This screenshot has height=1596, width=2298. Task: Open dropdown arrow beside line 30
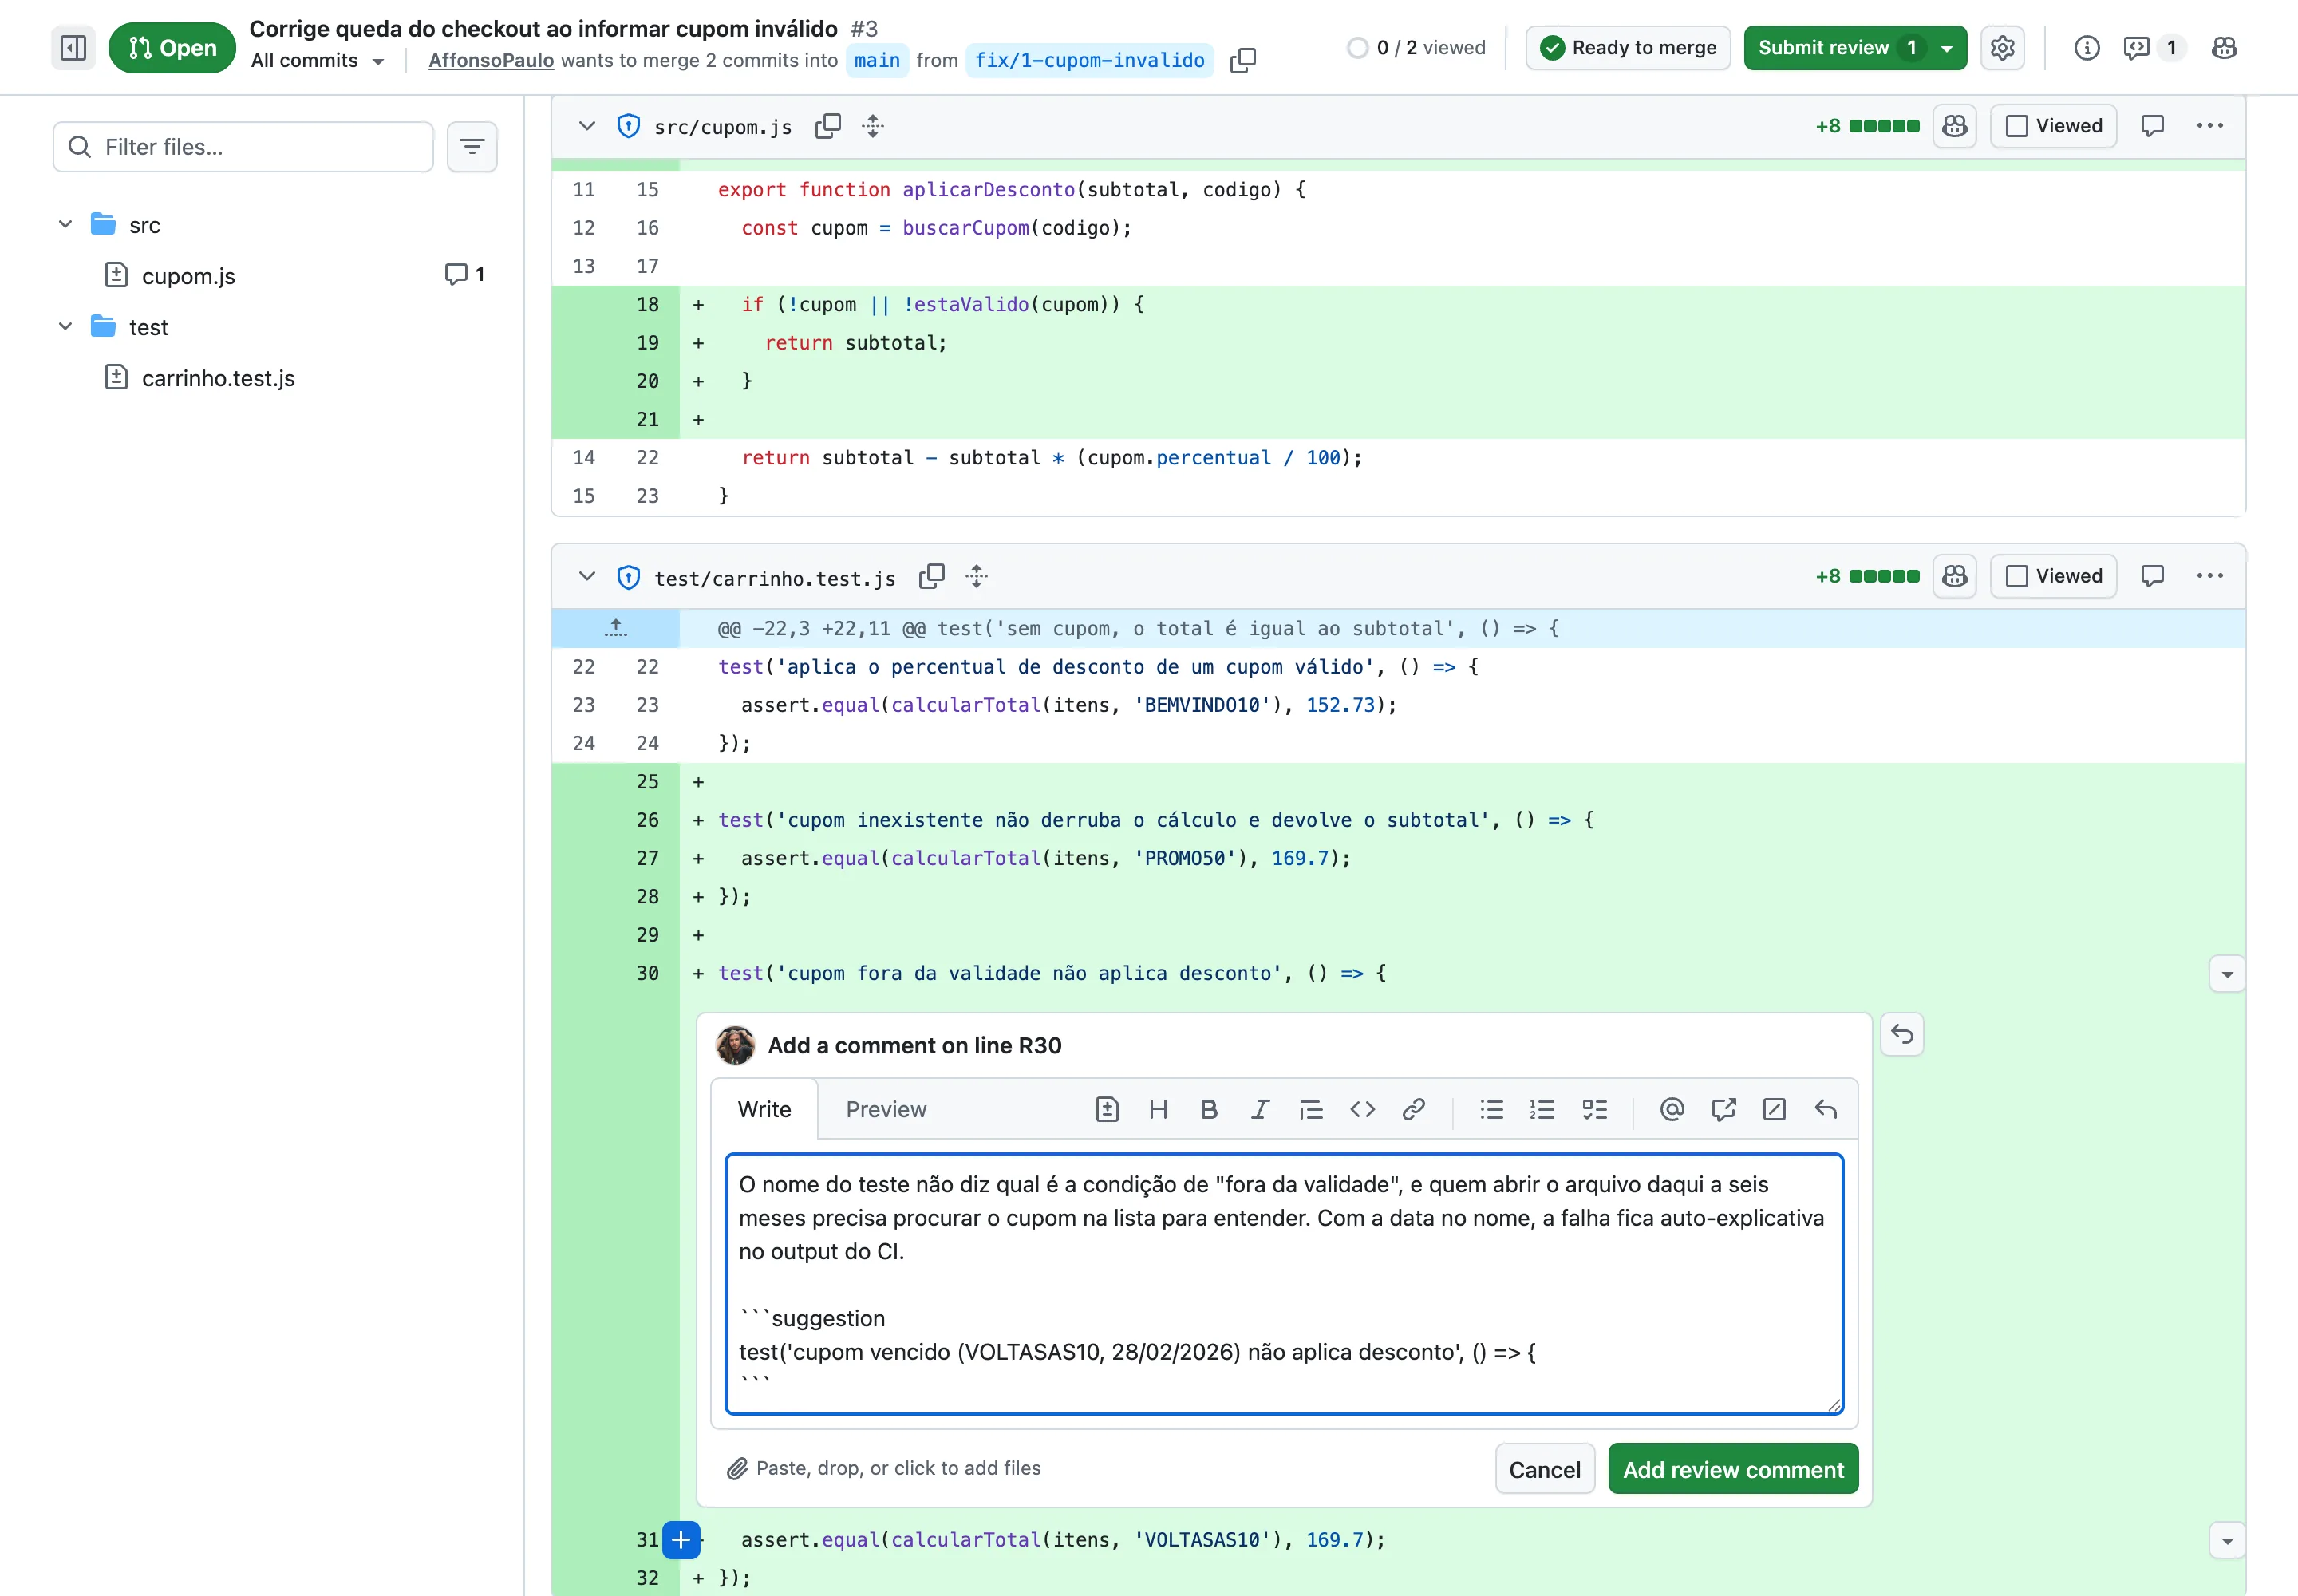coord(2227,974)
